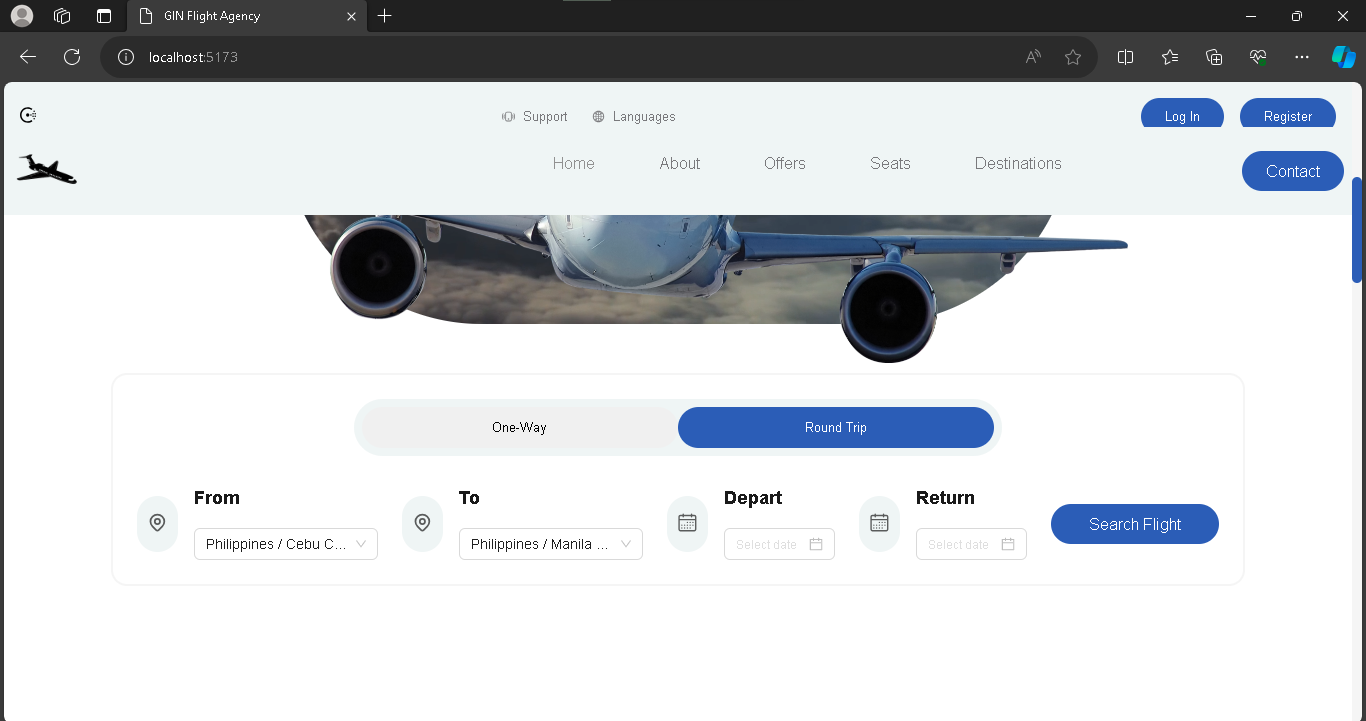Select the Destinations navigation item
The height and width of the screenshot is (721, 1366).
tap(1017, 163)
